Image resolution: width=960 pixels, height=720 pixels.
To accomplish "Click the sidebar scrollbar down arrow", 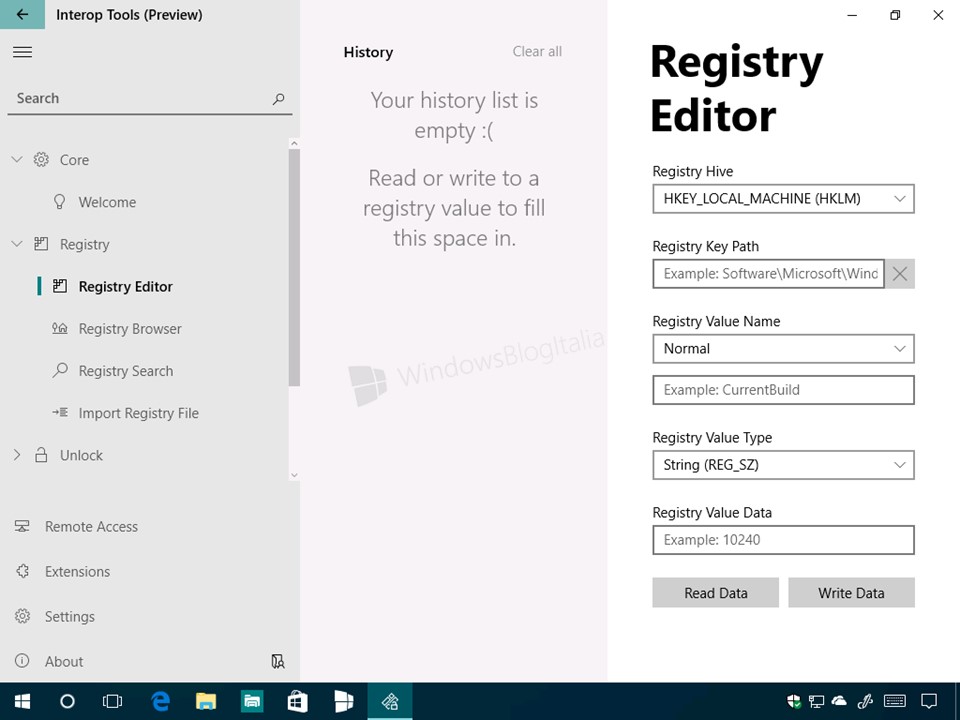I will click(x=294, y=475).
